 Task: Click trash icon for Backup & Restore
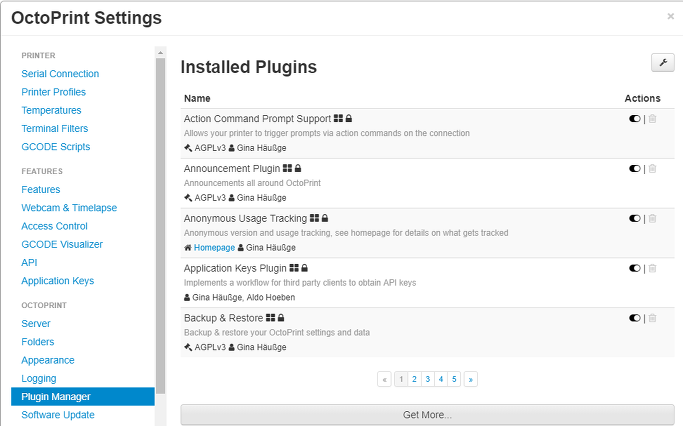point(652,318)
